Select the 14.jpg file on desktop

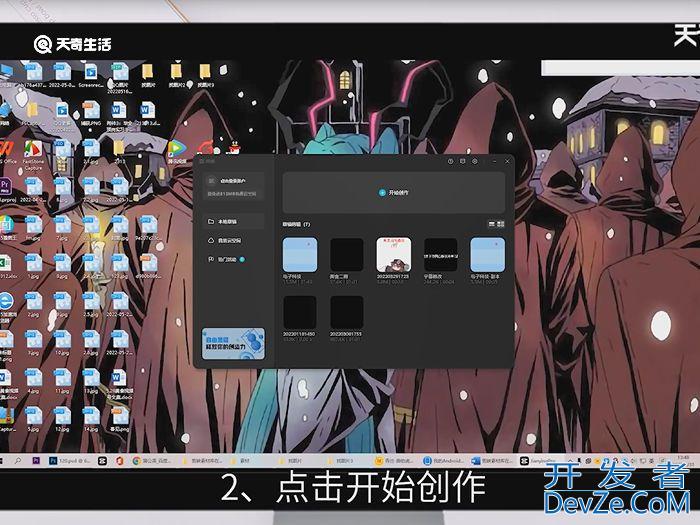tap(91, 420)
